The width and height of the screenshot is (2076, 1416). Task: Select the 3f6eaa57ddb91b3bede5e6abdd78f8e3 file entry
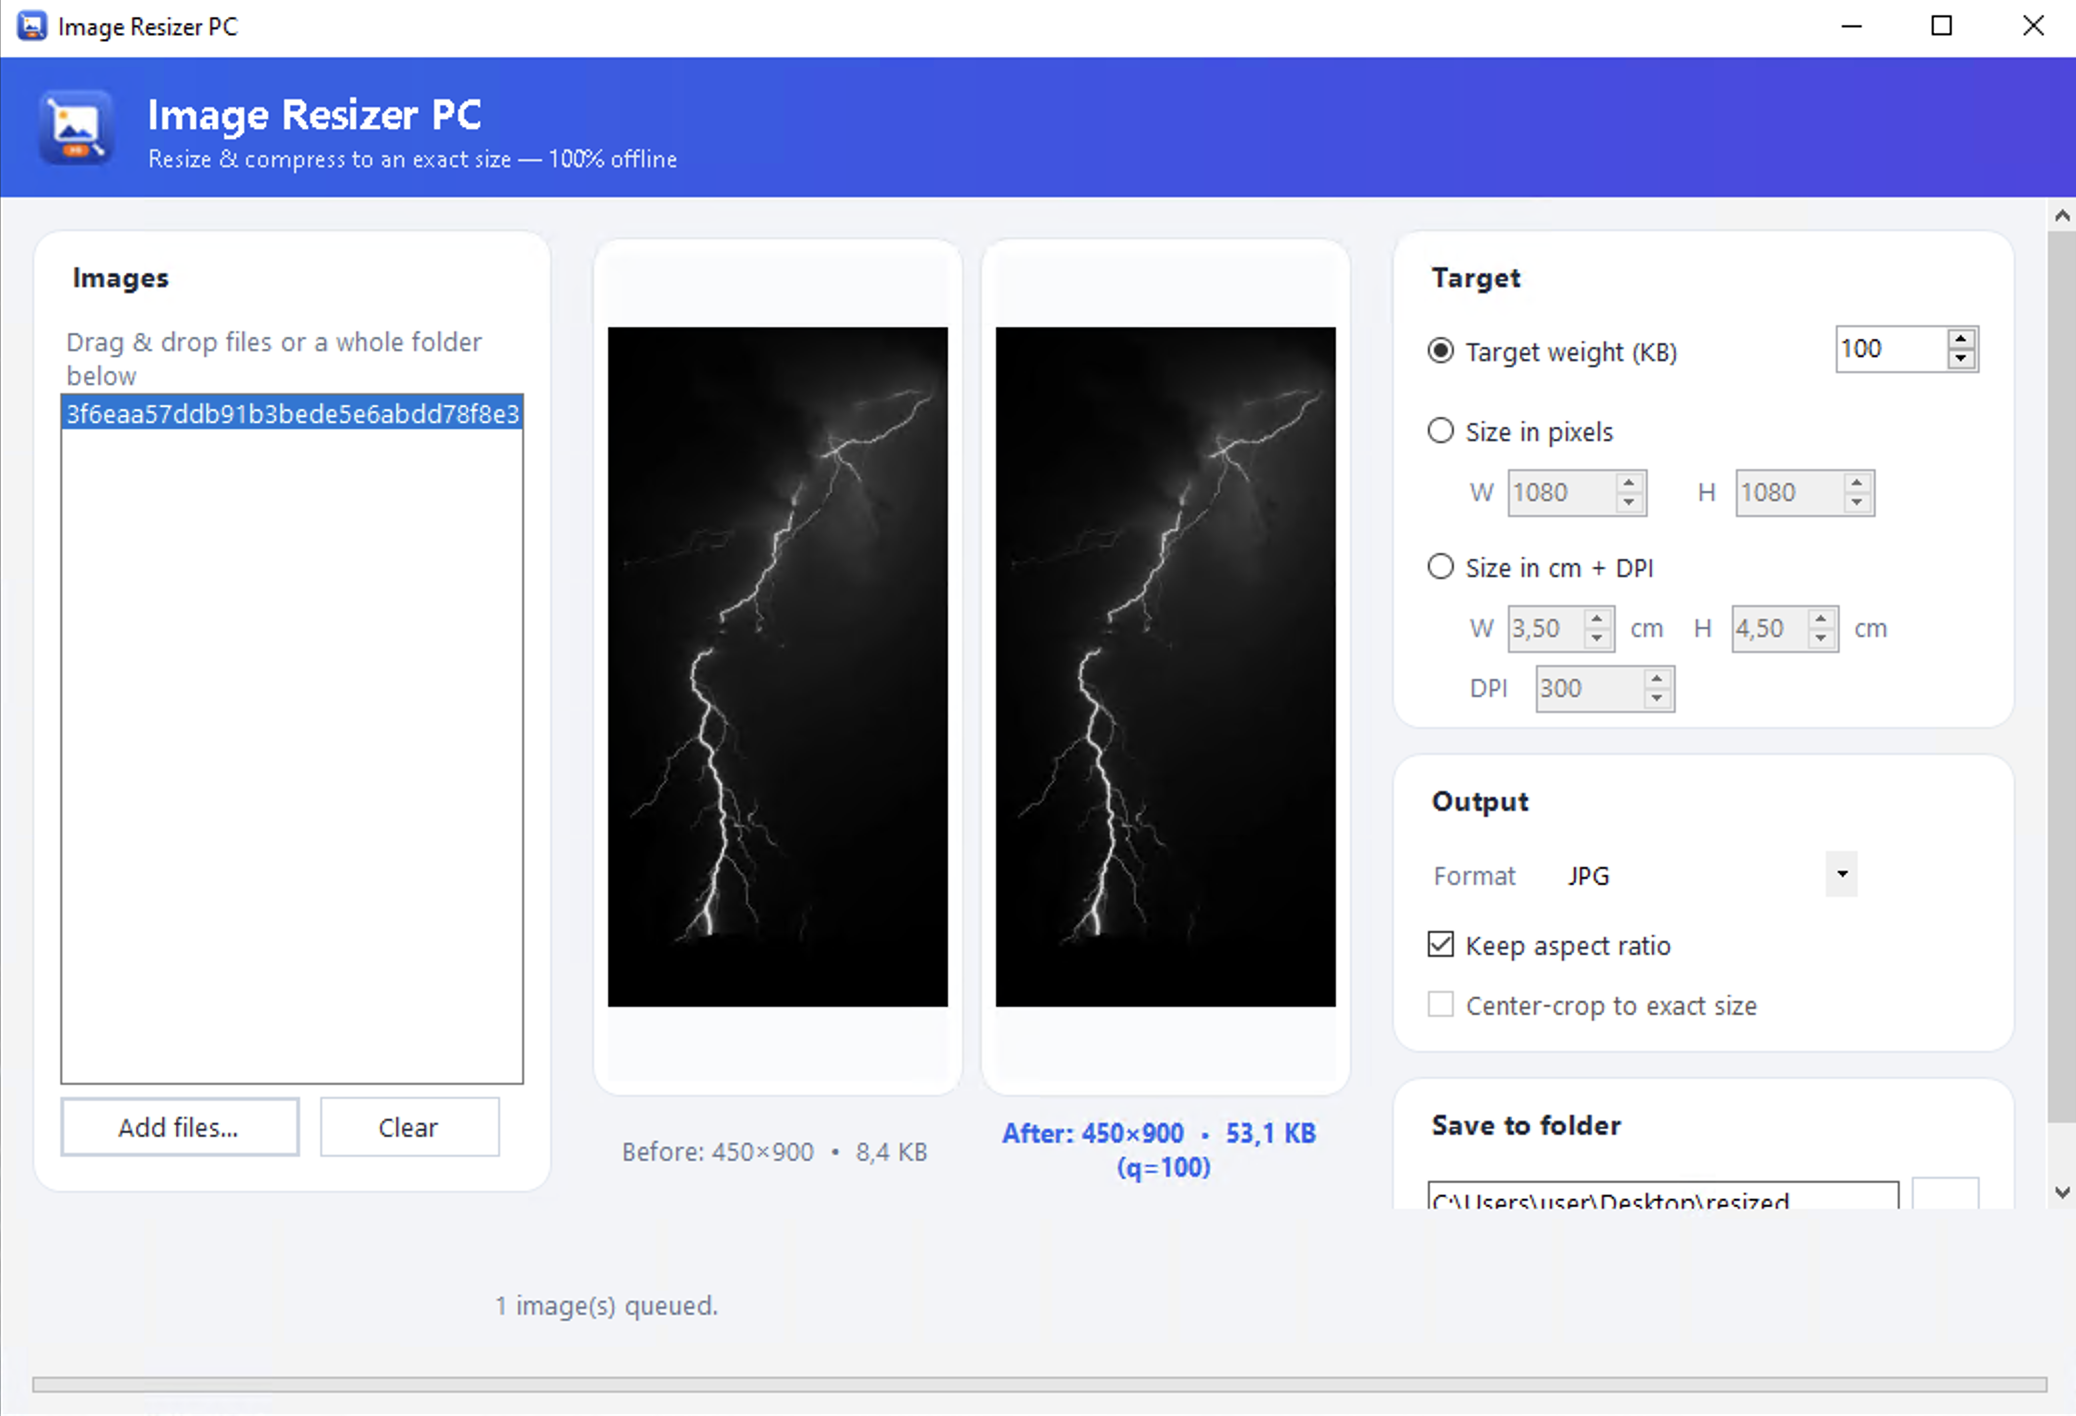(292, 414)
